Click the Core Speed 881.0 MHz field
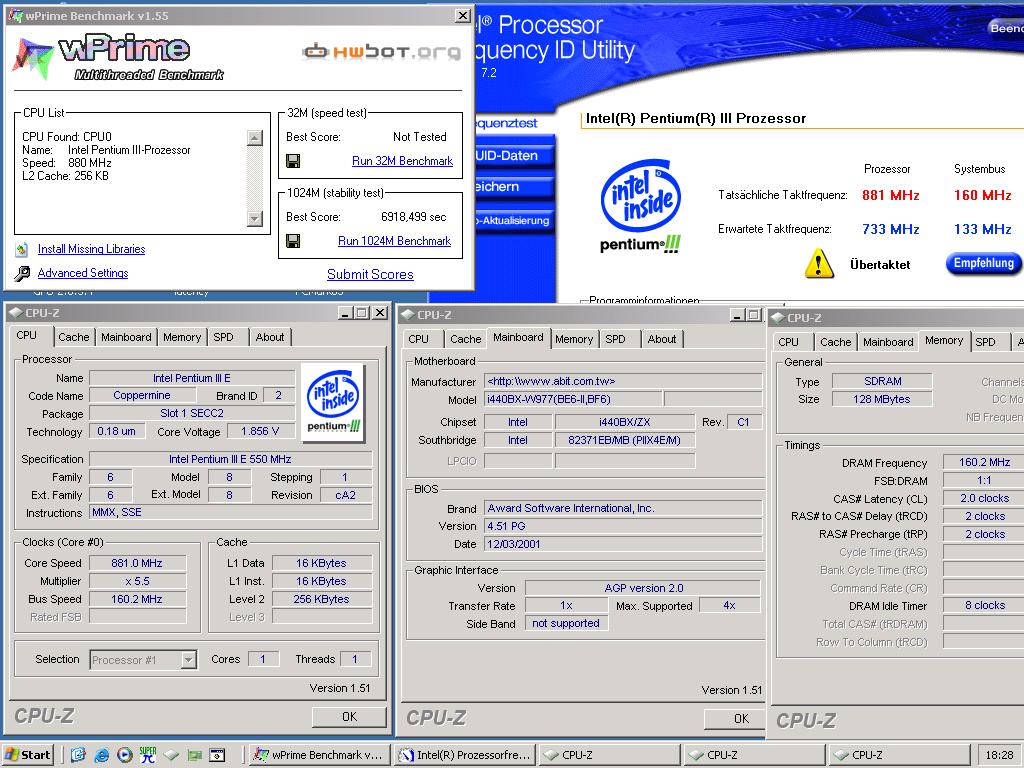This screenshot has height=768, width=1024. point(137,563)
